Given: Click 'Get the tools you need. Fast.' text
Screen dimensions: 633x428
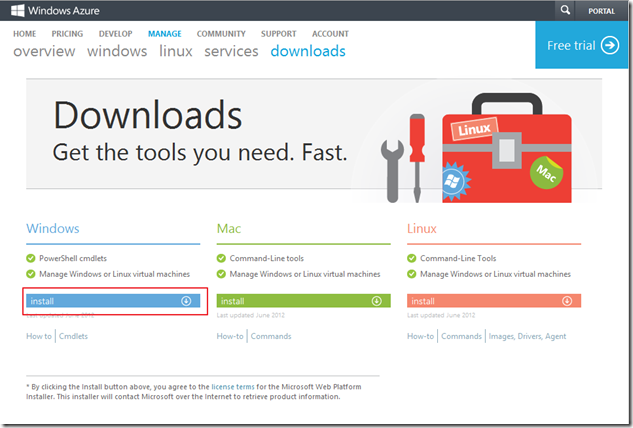Looking at the screenshot, I should point(200,153).
